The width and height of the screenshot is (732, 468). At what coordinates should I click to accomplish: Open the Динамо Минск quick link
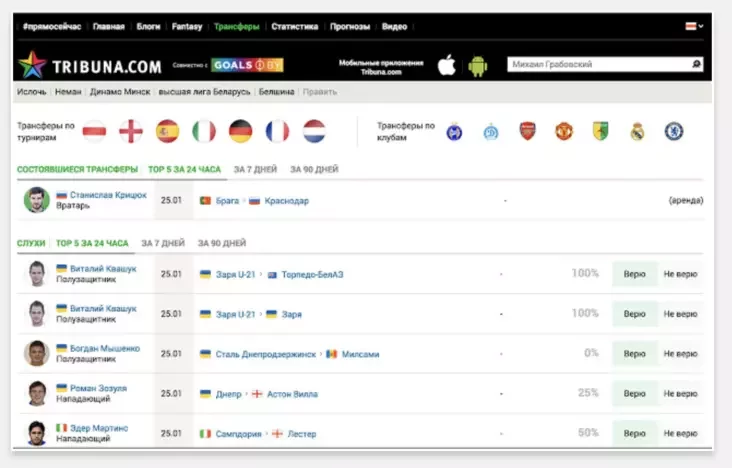[120, 92]
